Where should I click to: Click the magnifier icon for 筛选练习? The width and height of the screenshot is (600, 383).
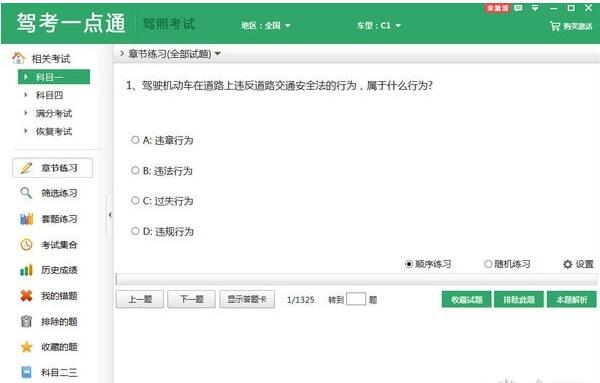pos(26,193)
